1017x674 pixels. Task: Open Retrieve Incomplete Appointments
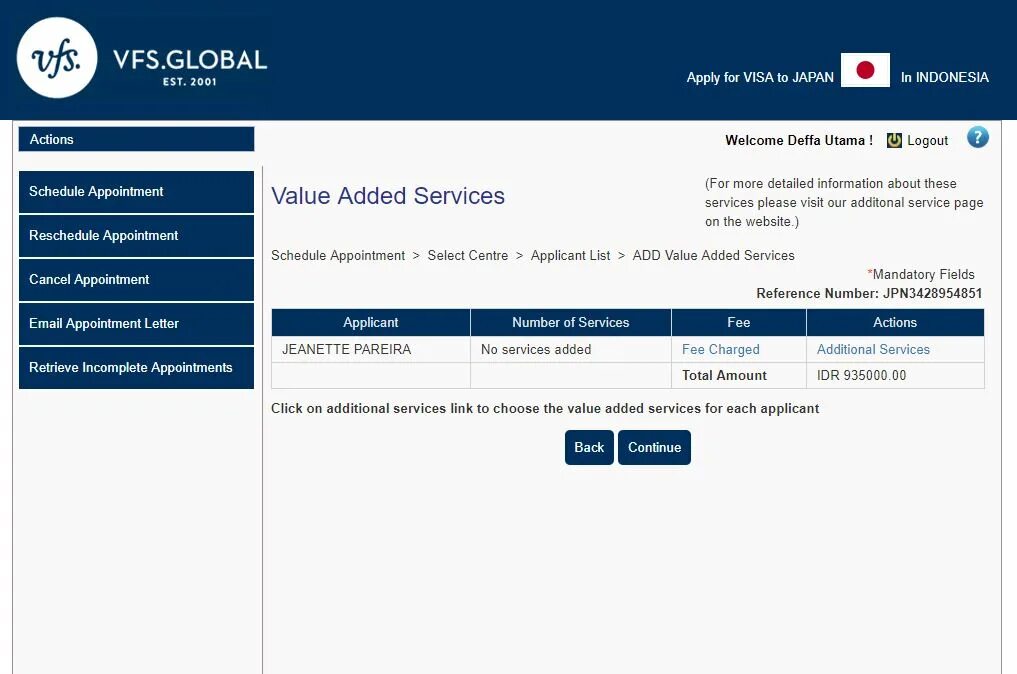coord(136,368)
